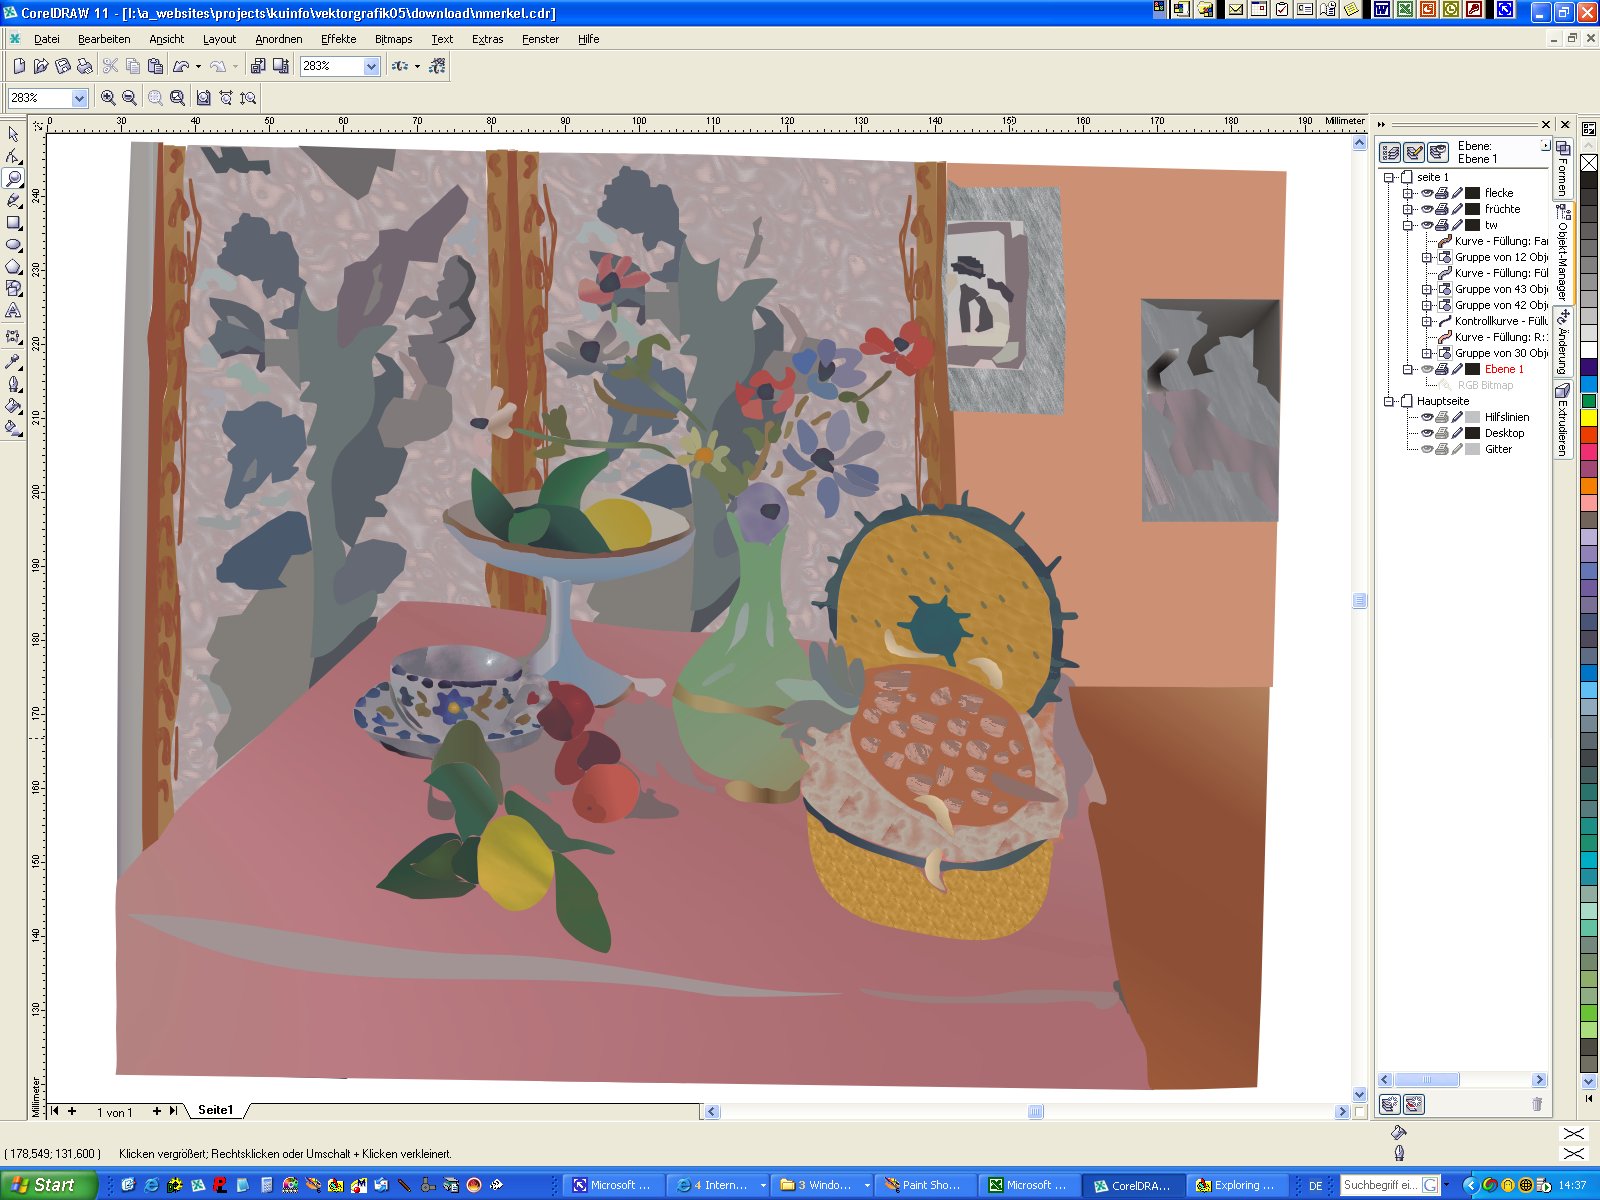Toggle pencil editable icon of Desktop layer
The image size is (1600, 1200).
pyautogui.click(x=1457, y=433)
